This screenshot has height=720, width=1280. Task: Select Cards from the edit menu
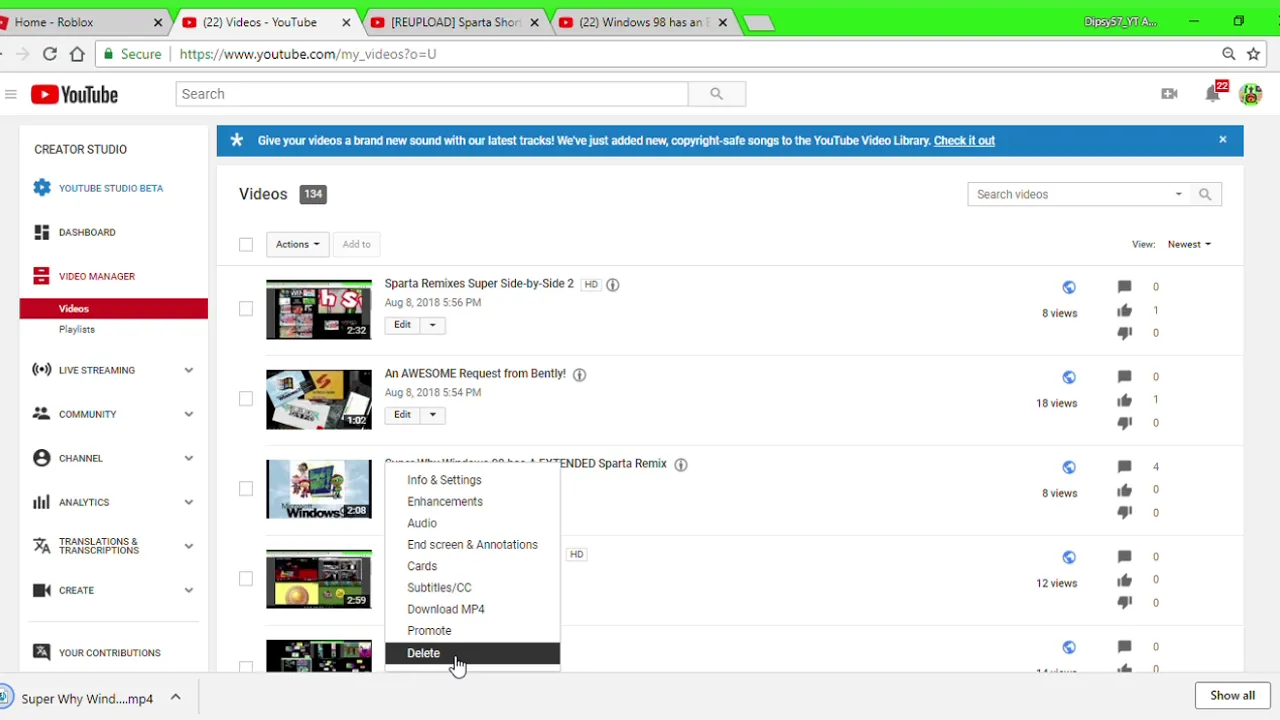click(x=472, y=566)
